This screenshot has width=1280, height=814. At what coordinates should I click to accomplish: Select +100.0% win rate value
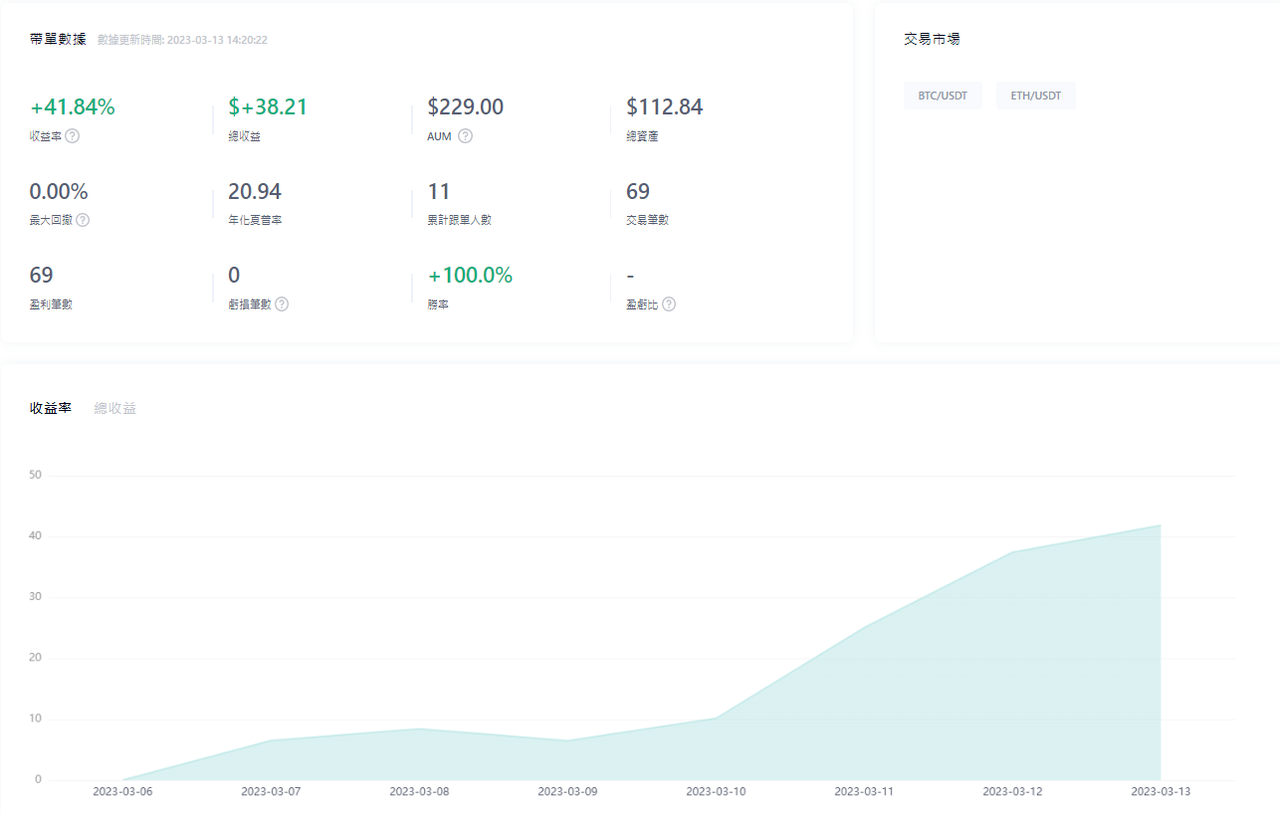(x=470, y=275)
